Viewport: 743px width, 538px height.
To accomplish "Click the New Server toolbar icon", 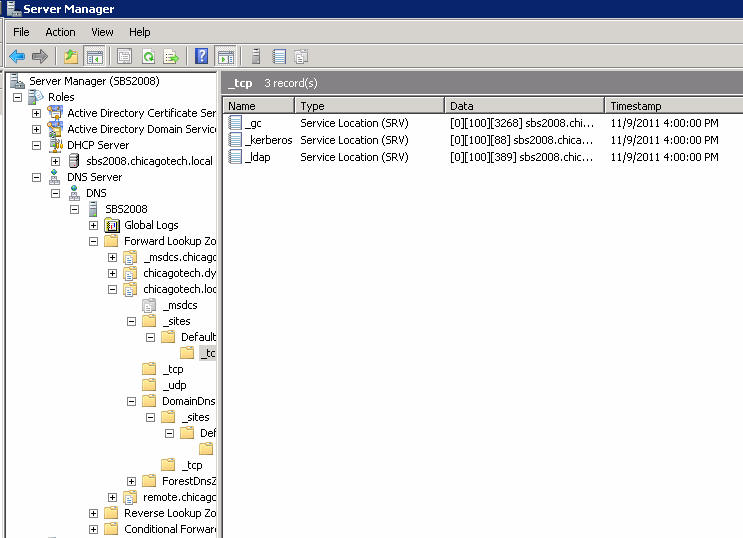I will (256, 56).
